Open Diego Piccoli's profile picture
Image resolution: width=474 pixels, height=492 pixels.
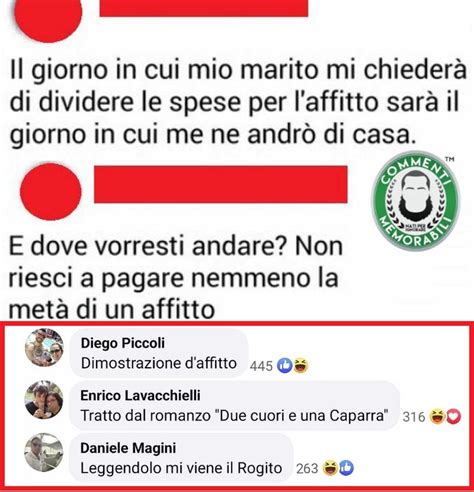coord(44,348)
